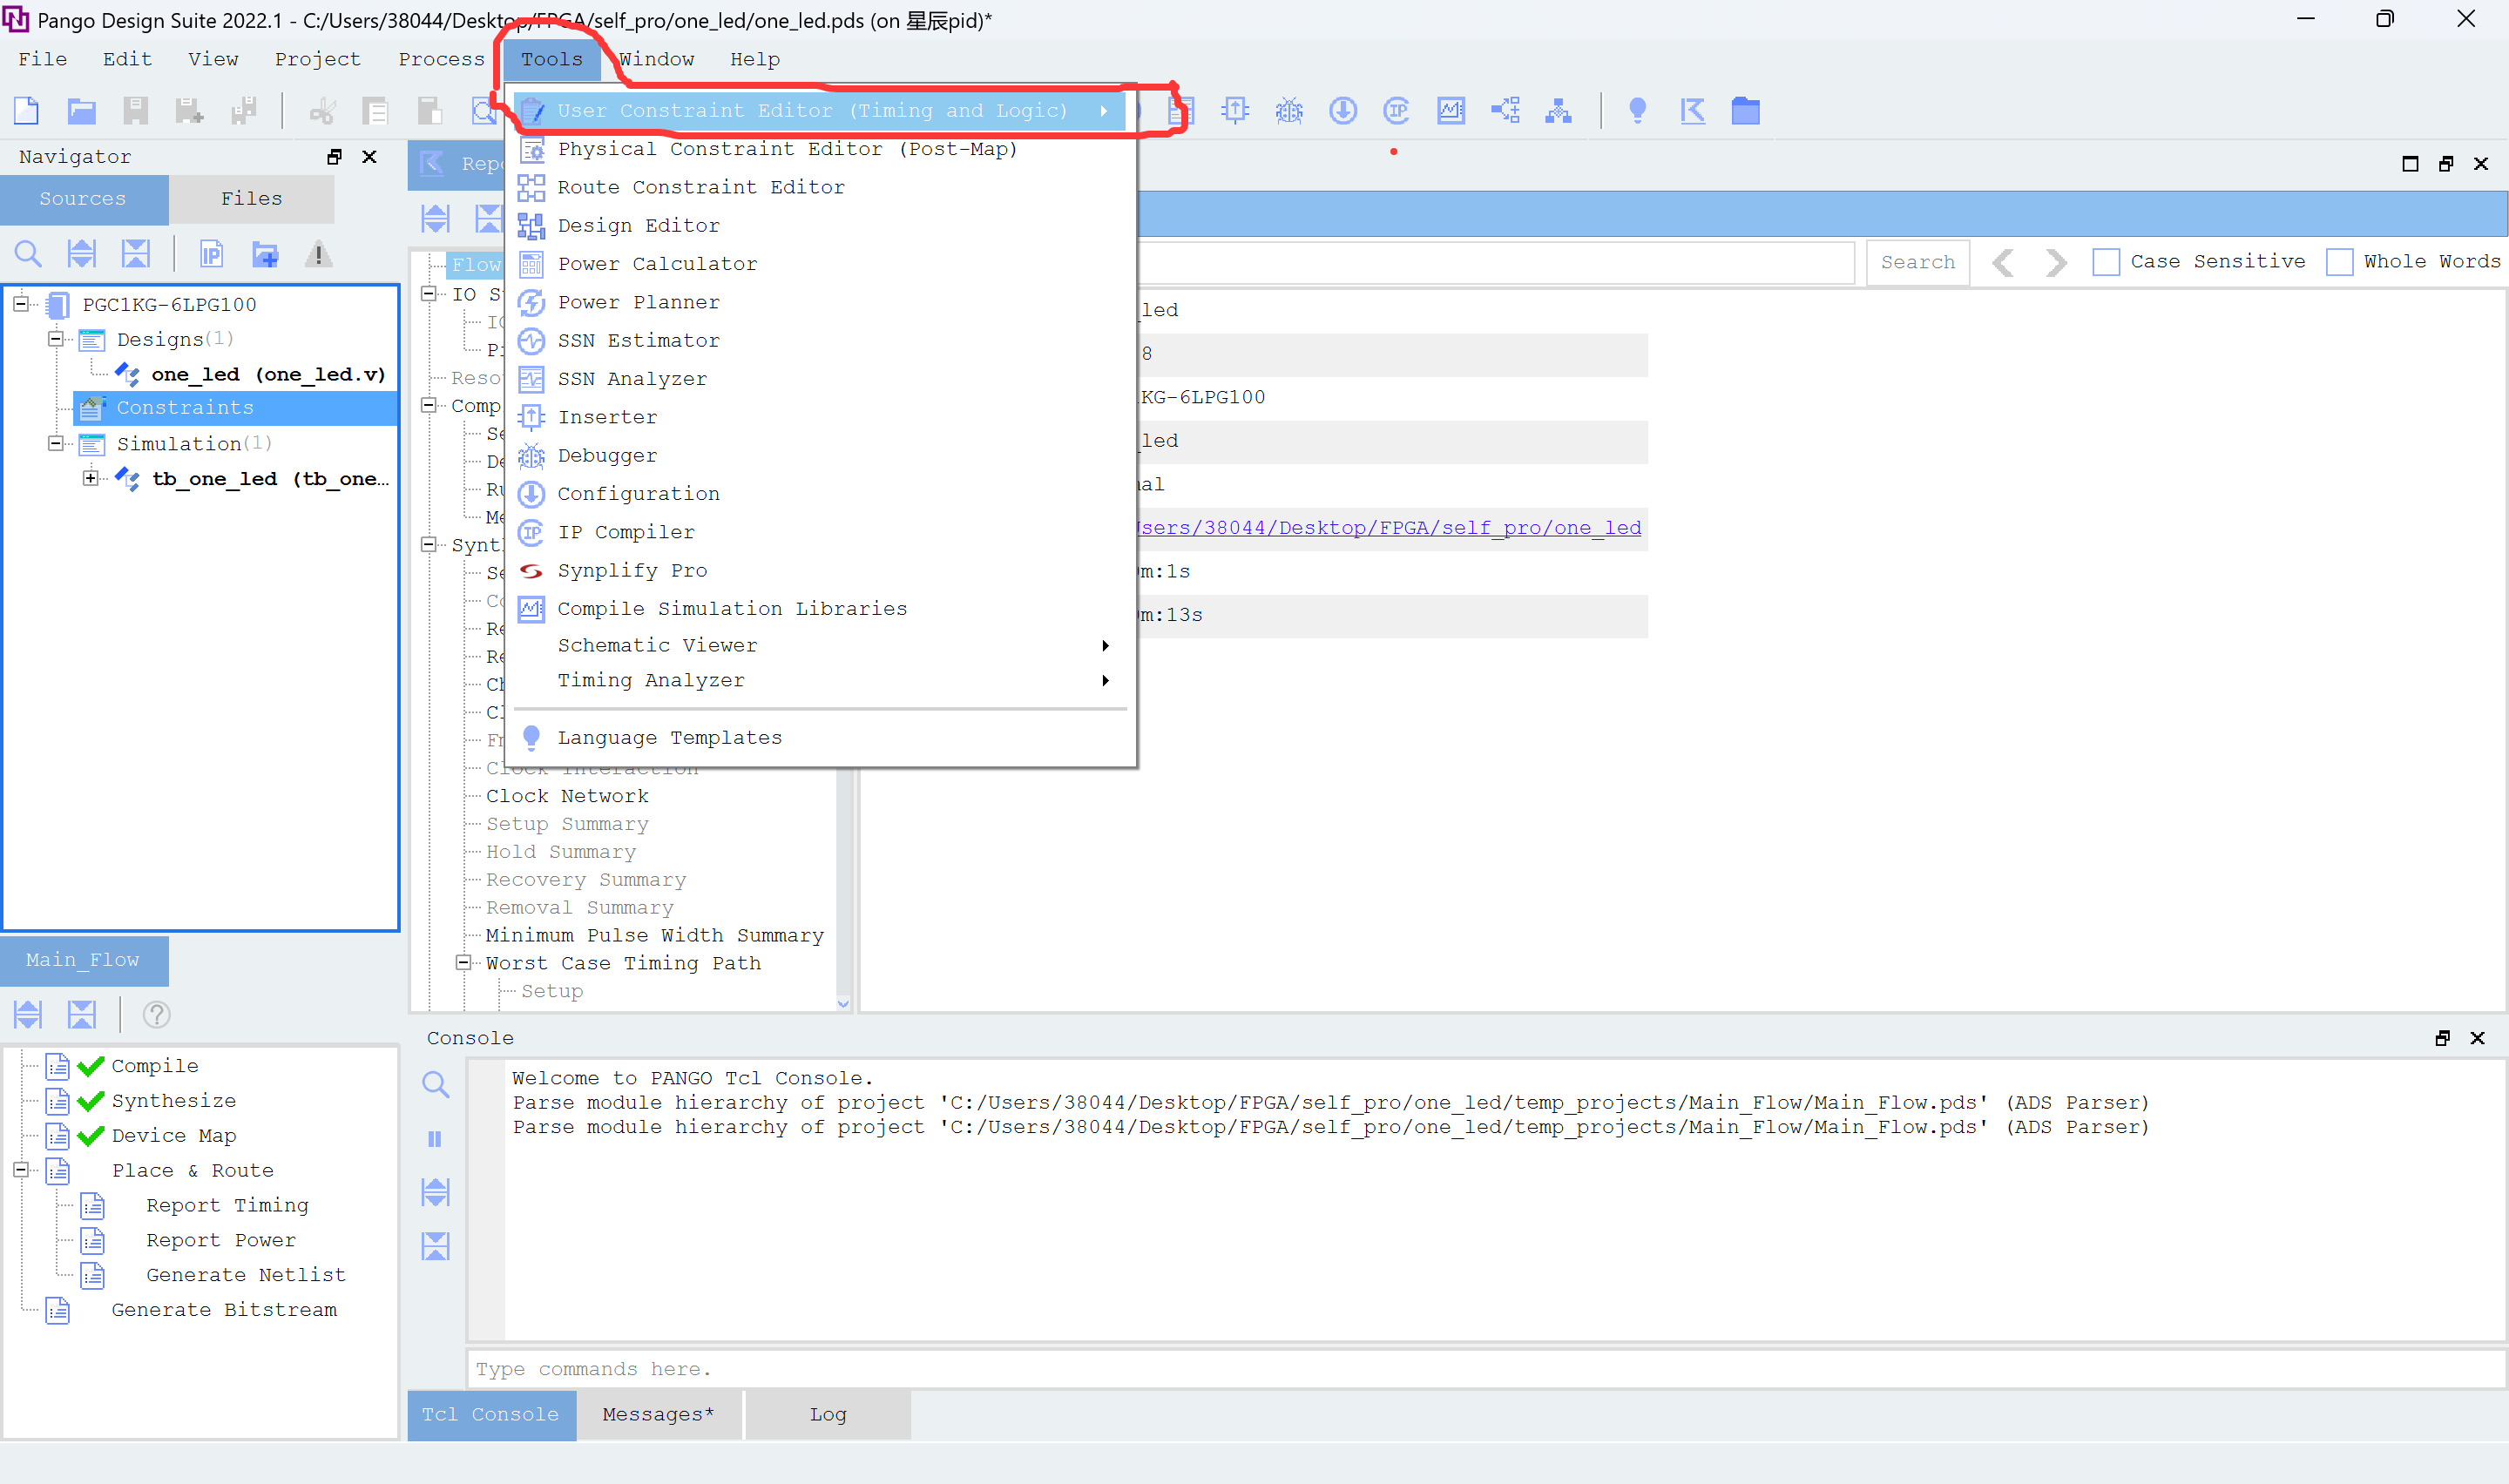Viewport: 2509px width, 1484px height.
Task: Select Power Calculator from Tools menu
Action: pos(657,264)
